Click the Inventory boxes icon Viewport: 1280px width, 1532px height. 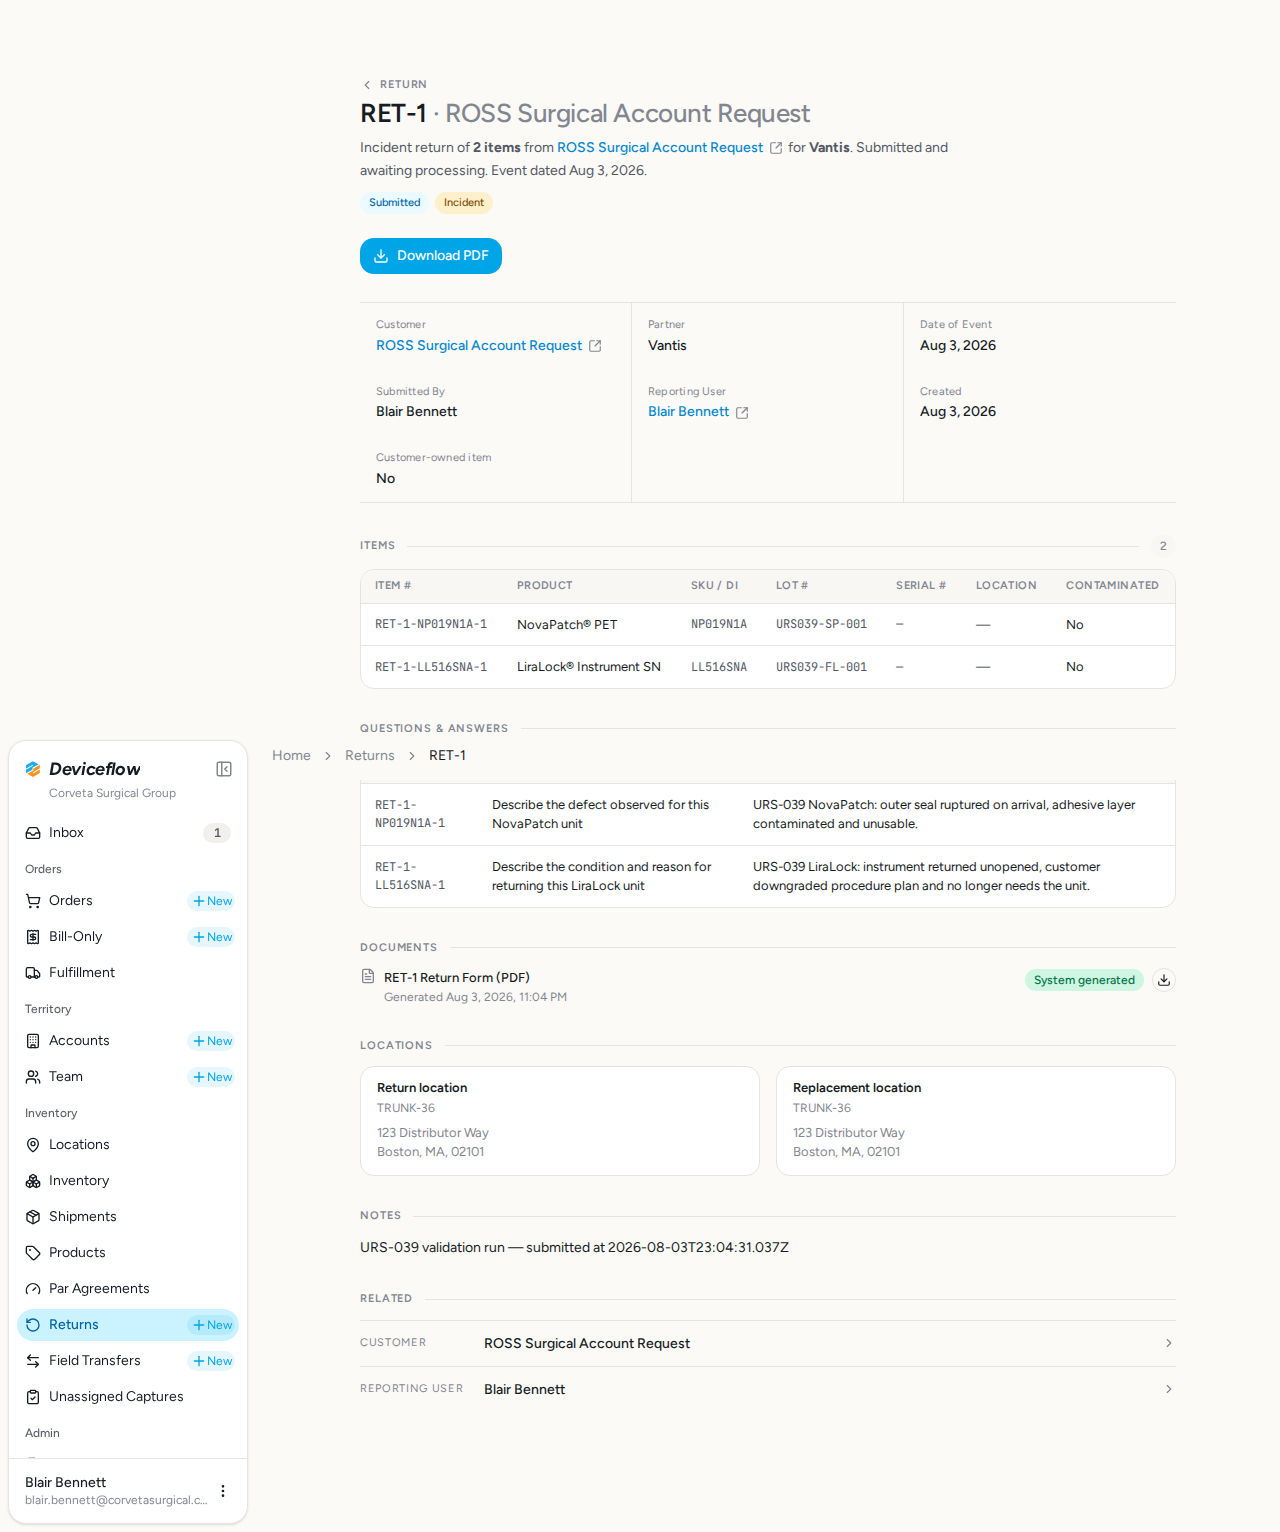33,1181
